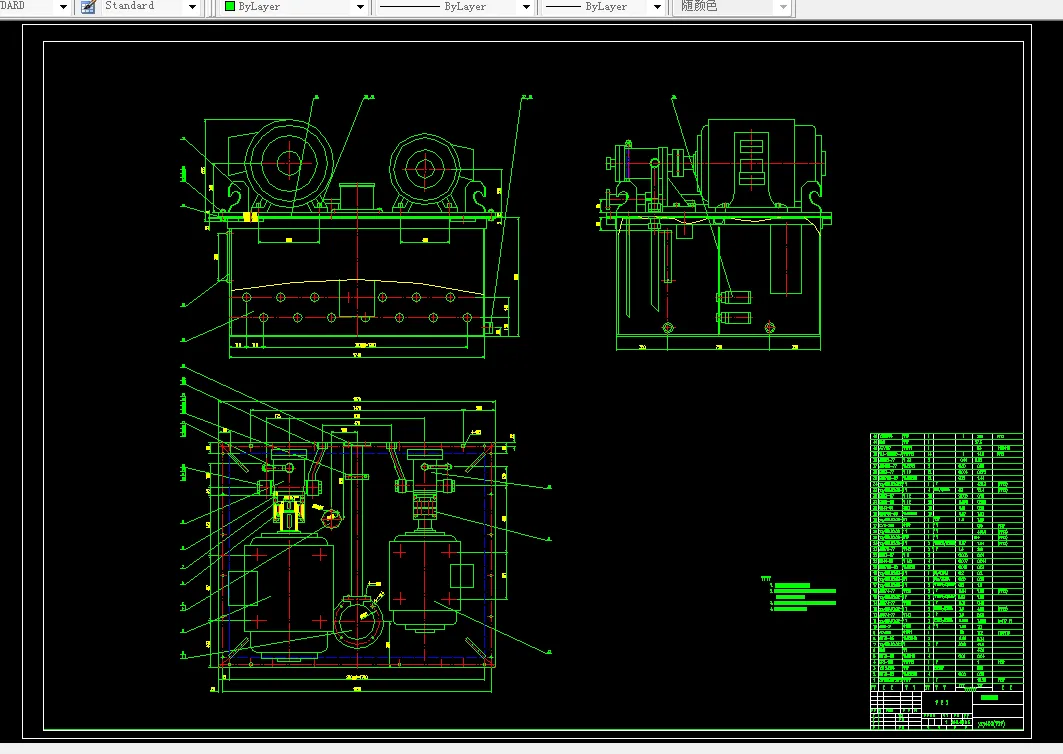The height and width of the screenshot is (754, 1063).
Task: Click the title block at bottom right
Action: click(x=946, y=711)
